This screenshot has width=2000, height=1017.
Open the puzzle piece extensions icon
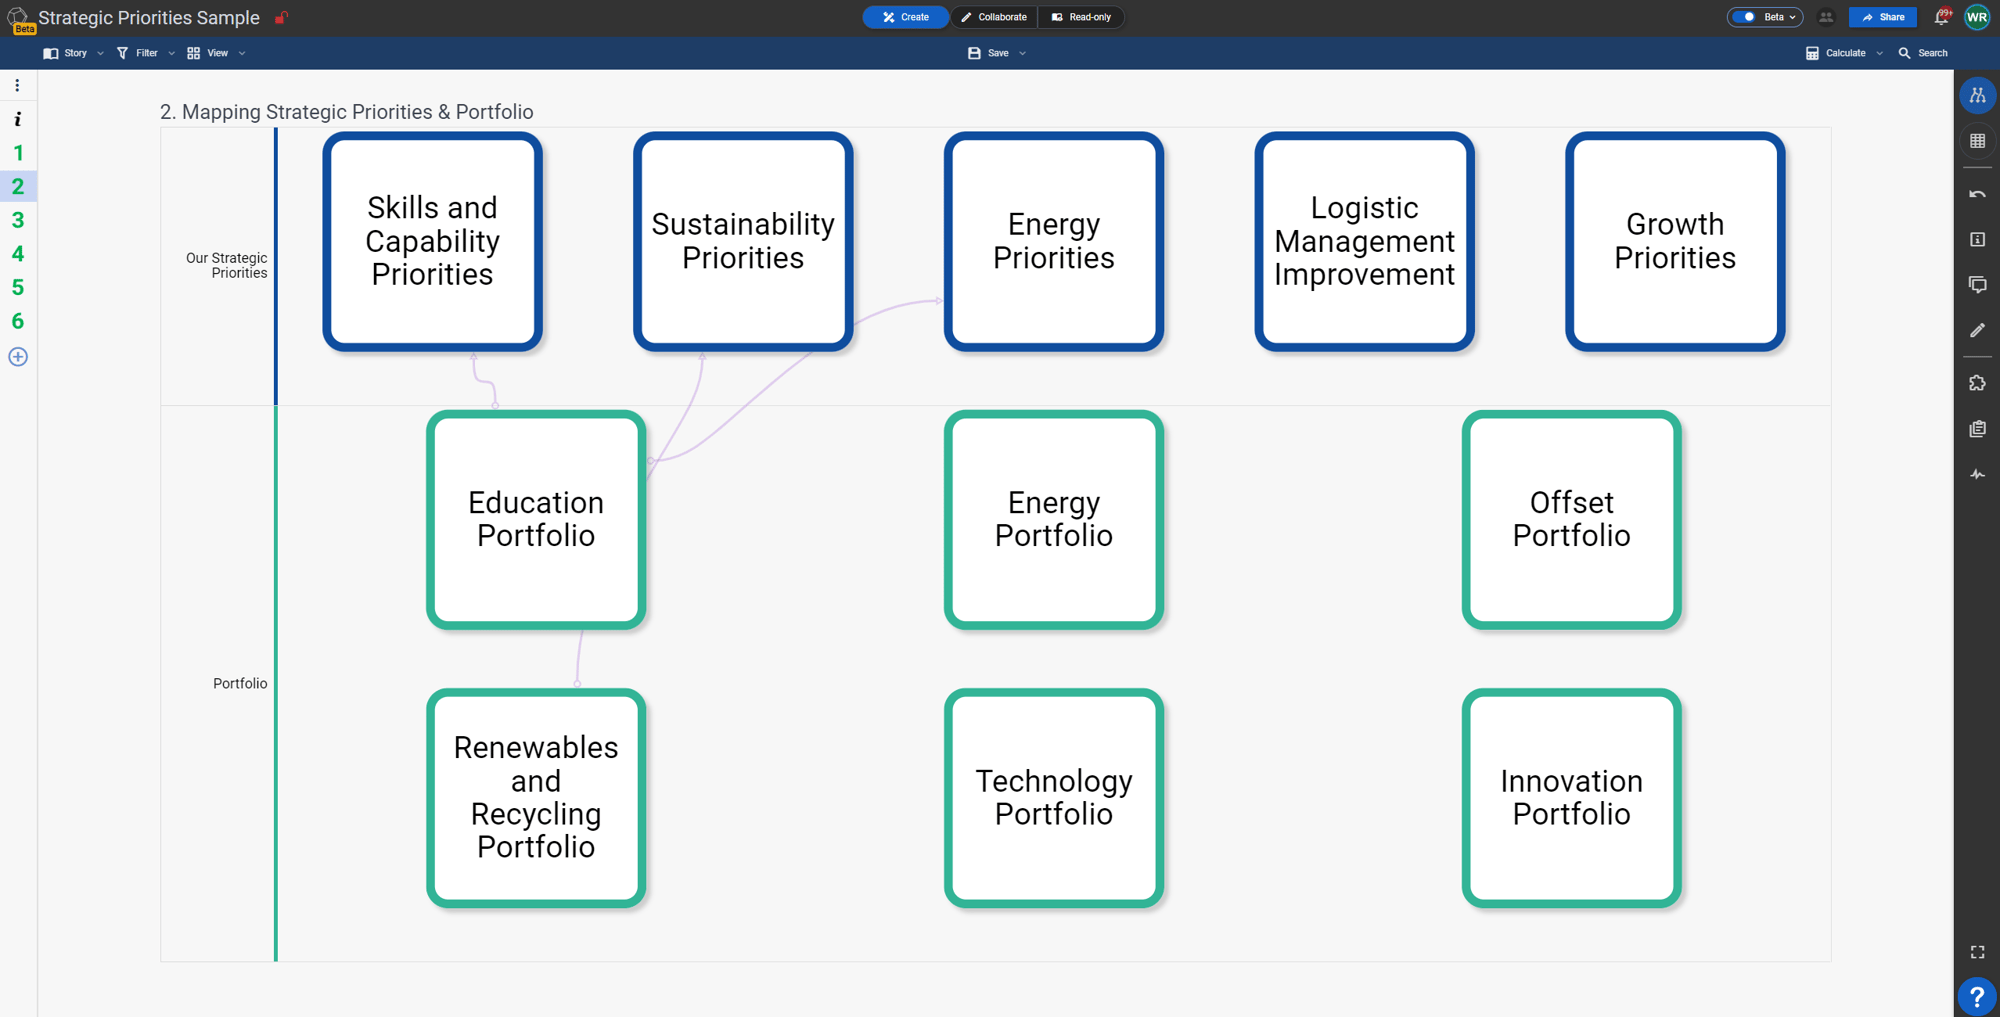(x=1977, y=384)
